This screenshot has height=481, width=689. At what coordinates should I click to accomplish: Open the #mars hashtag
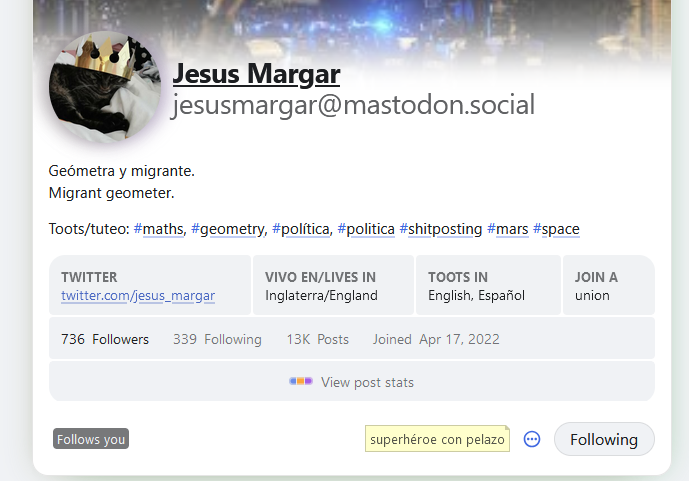pyautogui.click(x=508, y=229)
